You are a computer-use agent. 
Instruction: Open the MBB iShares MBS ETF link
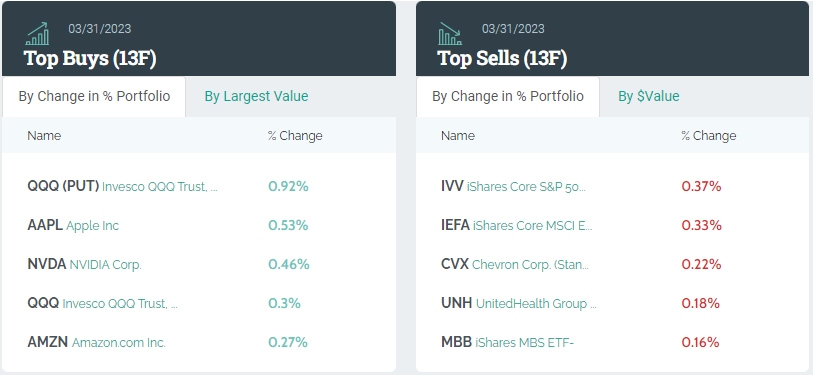point(508,343)
